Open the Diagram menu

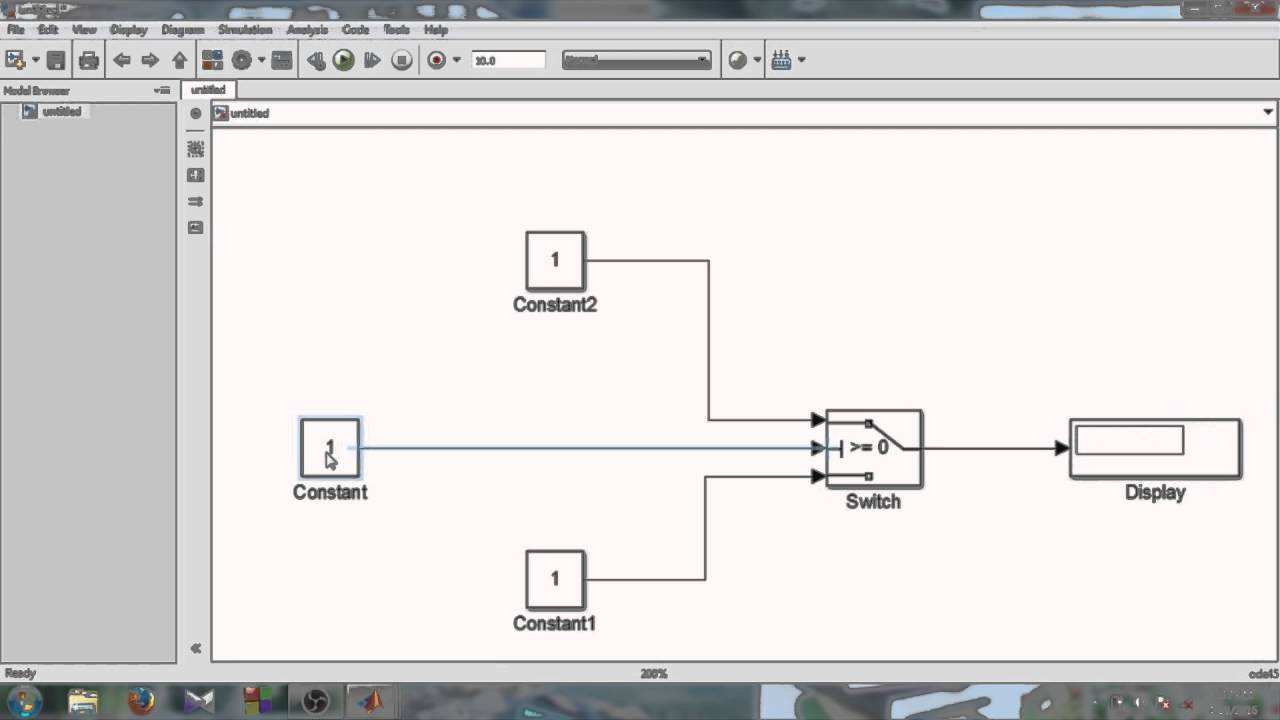(182, 30)
